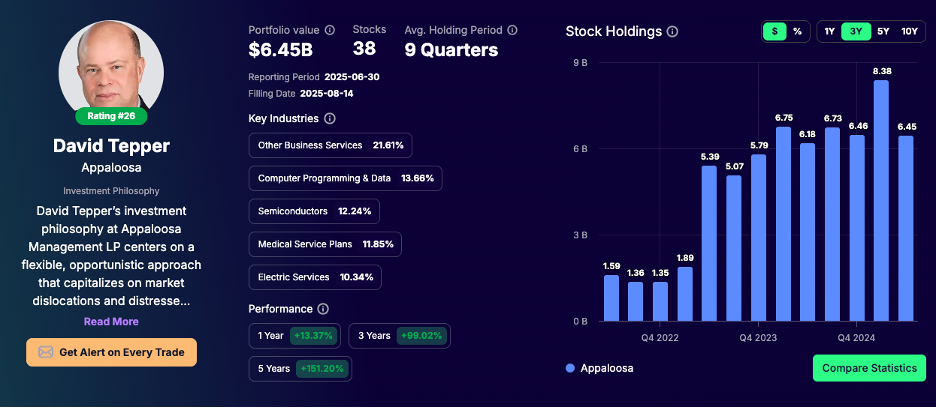Viewport: 936px width, 408px height.
Task: Click the Q4 2022 axis label
Action: [660, 338]
